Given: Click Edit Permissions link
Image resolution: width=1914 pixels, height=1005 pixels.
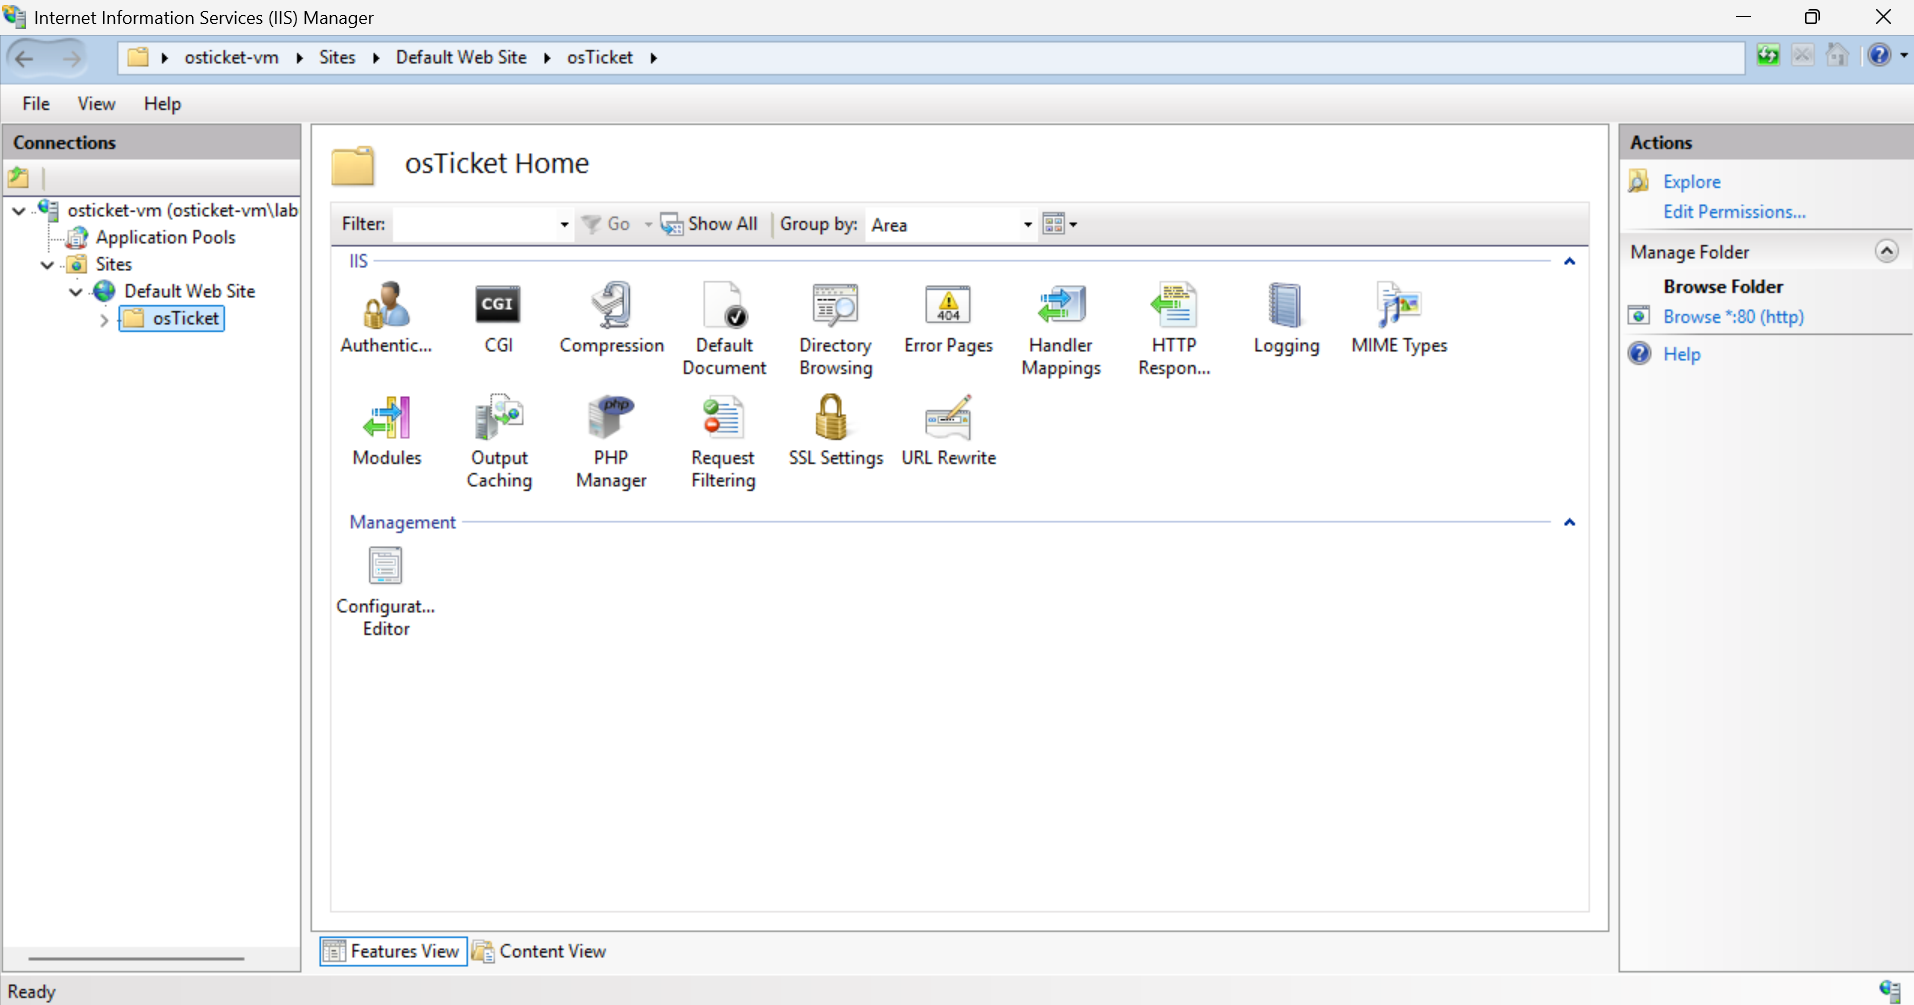Looking at the screenshot, I should [1734, 212].
